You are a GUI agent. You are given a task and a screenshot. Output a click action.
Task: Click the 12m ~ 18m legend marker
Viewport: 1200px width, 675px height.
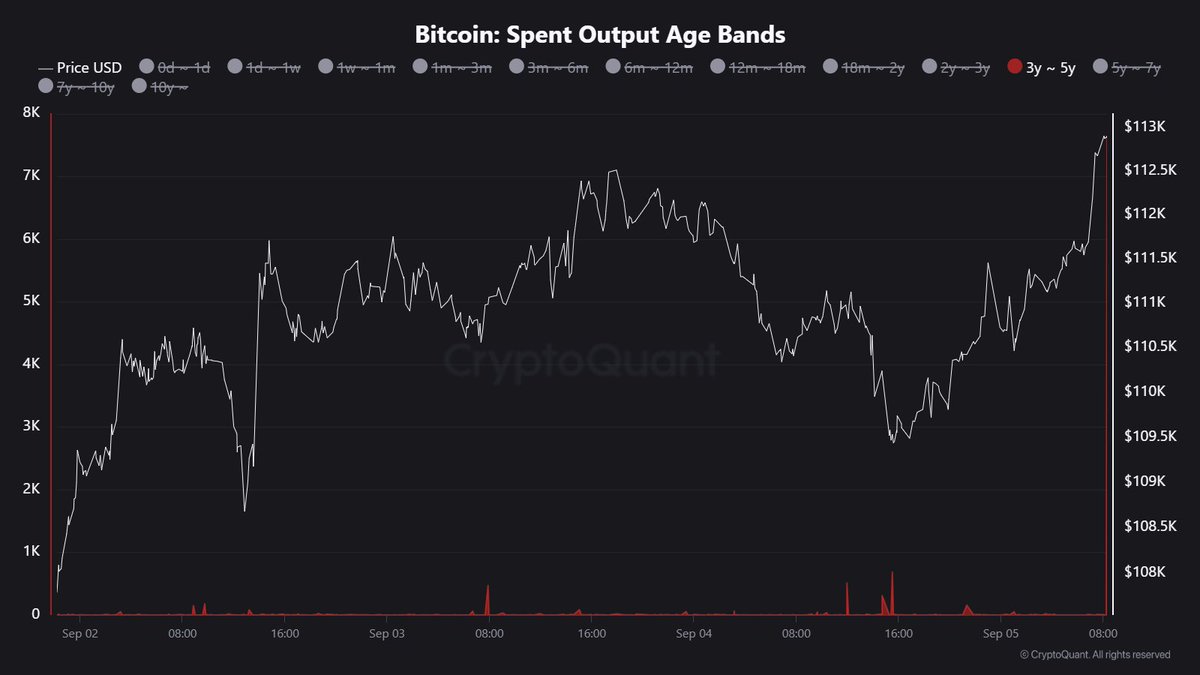718,67
